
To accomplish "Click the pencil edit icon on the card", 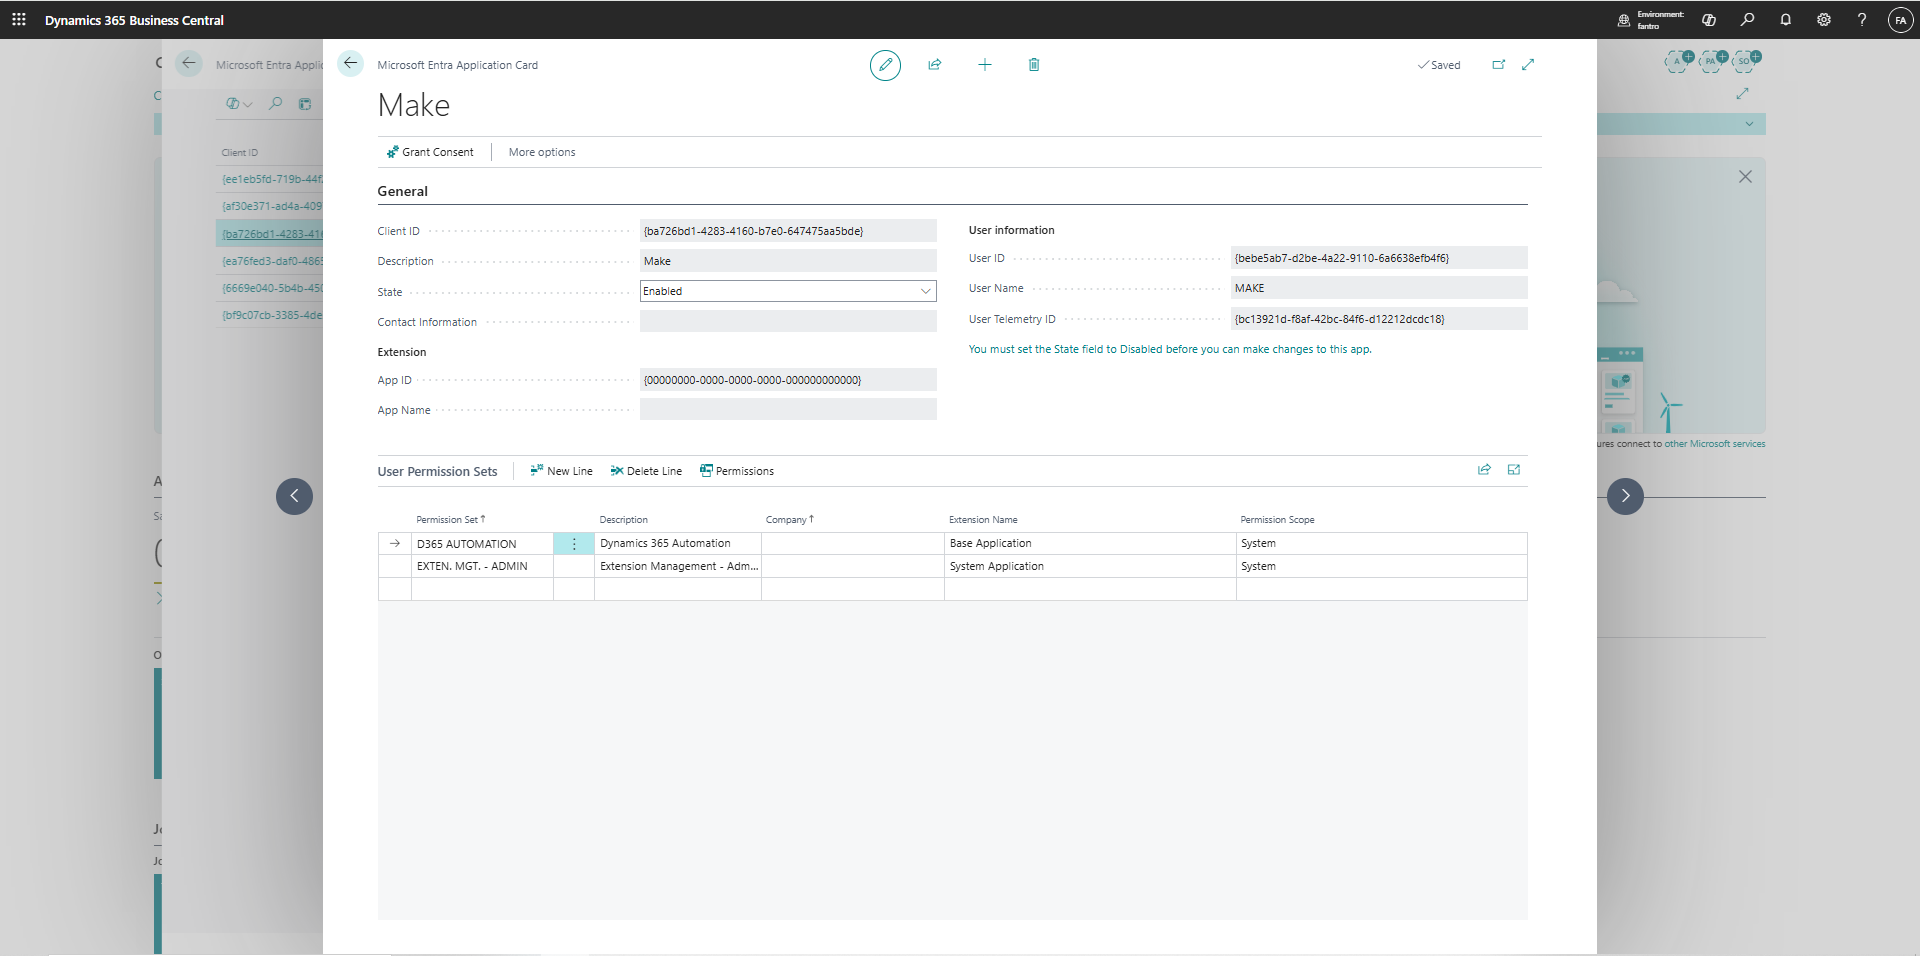I will coord(885,65).
